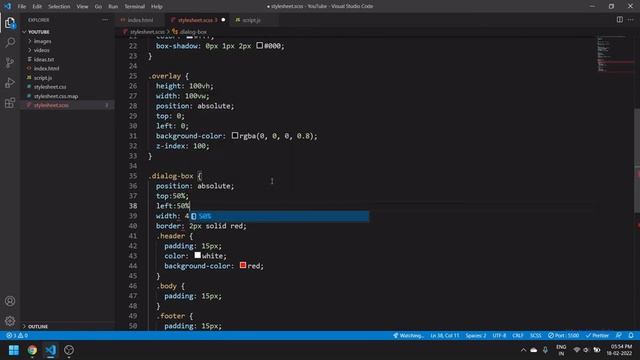The width and height of the screenshot is (640, 360).
Task: Show hidden system tray icons
Action: pos(523,350)
